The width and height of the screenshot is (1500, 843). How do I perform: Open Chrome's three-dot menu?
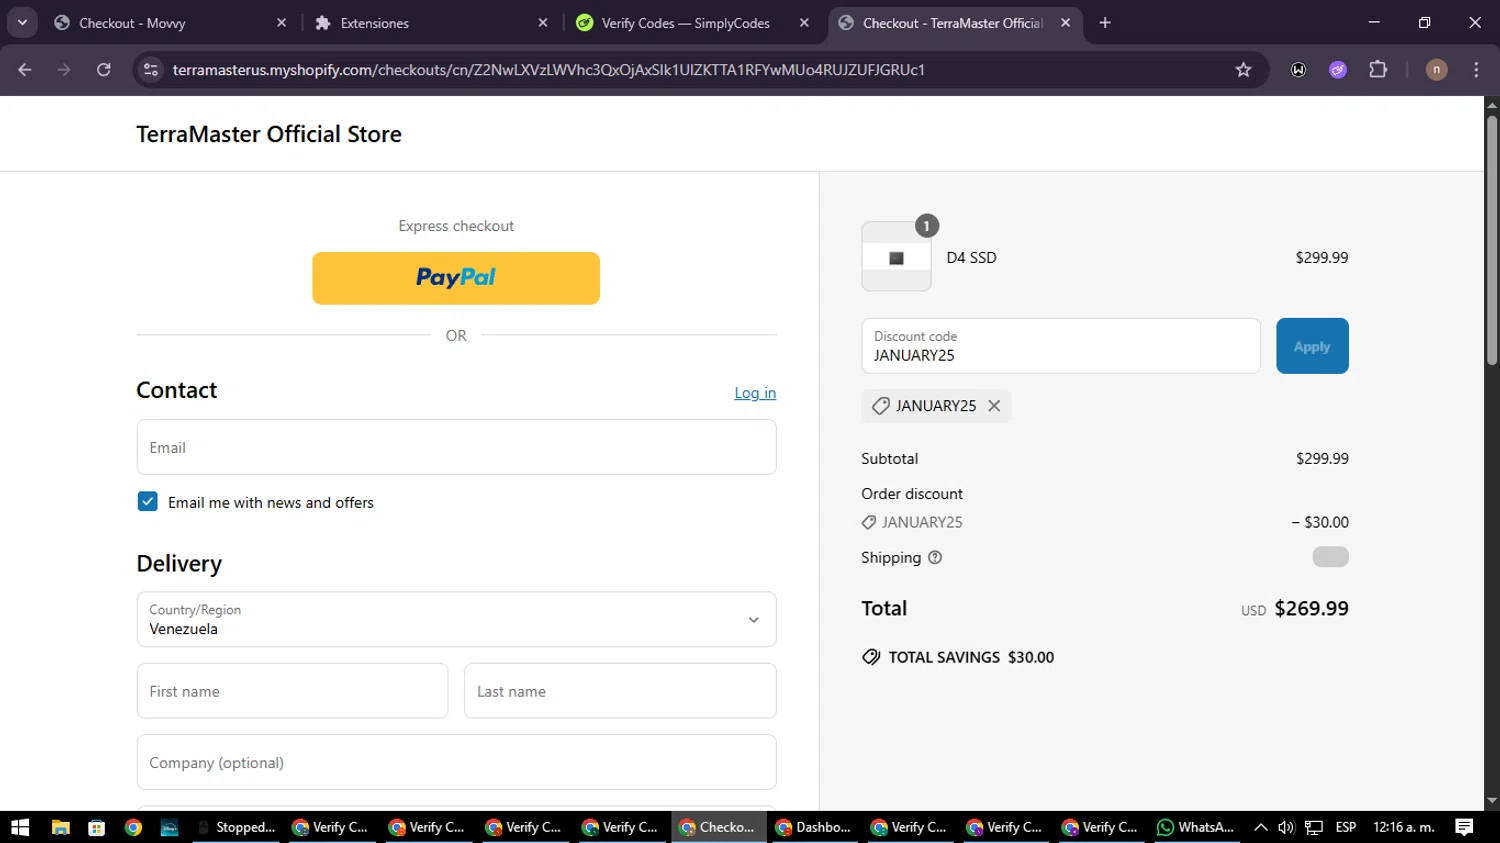coord(1476,70)
